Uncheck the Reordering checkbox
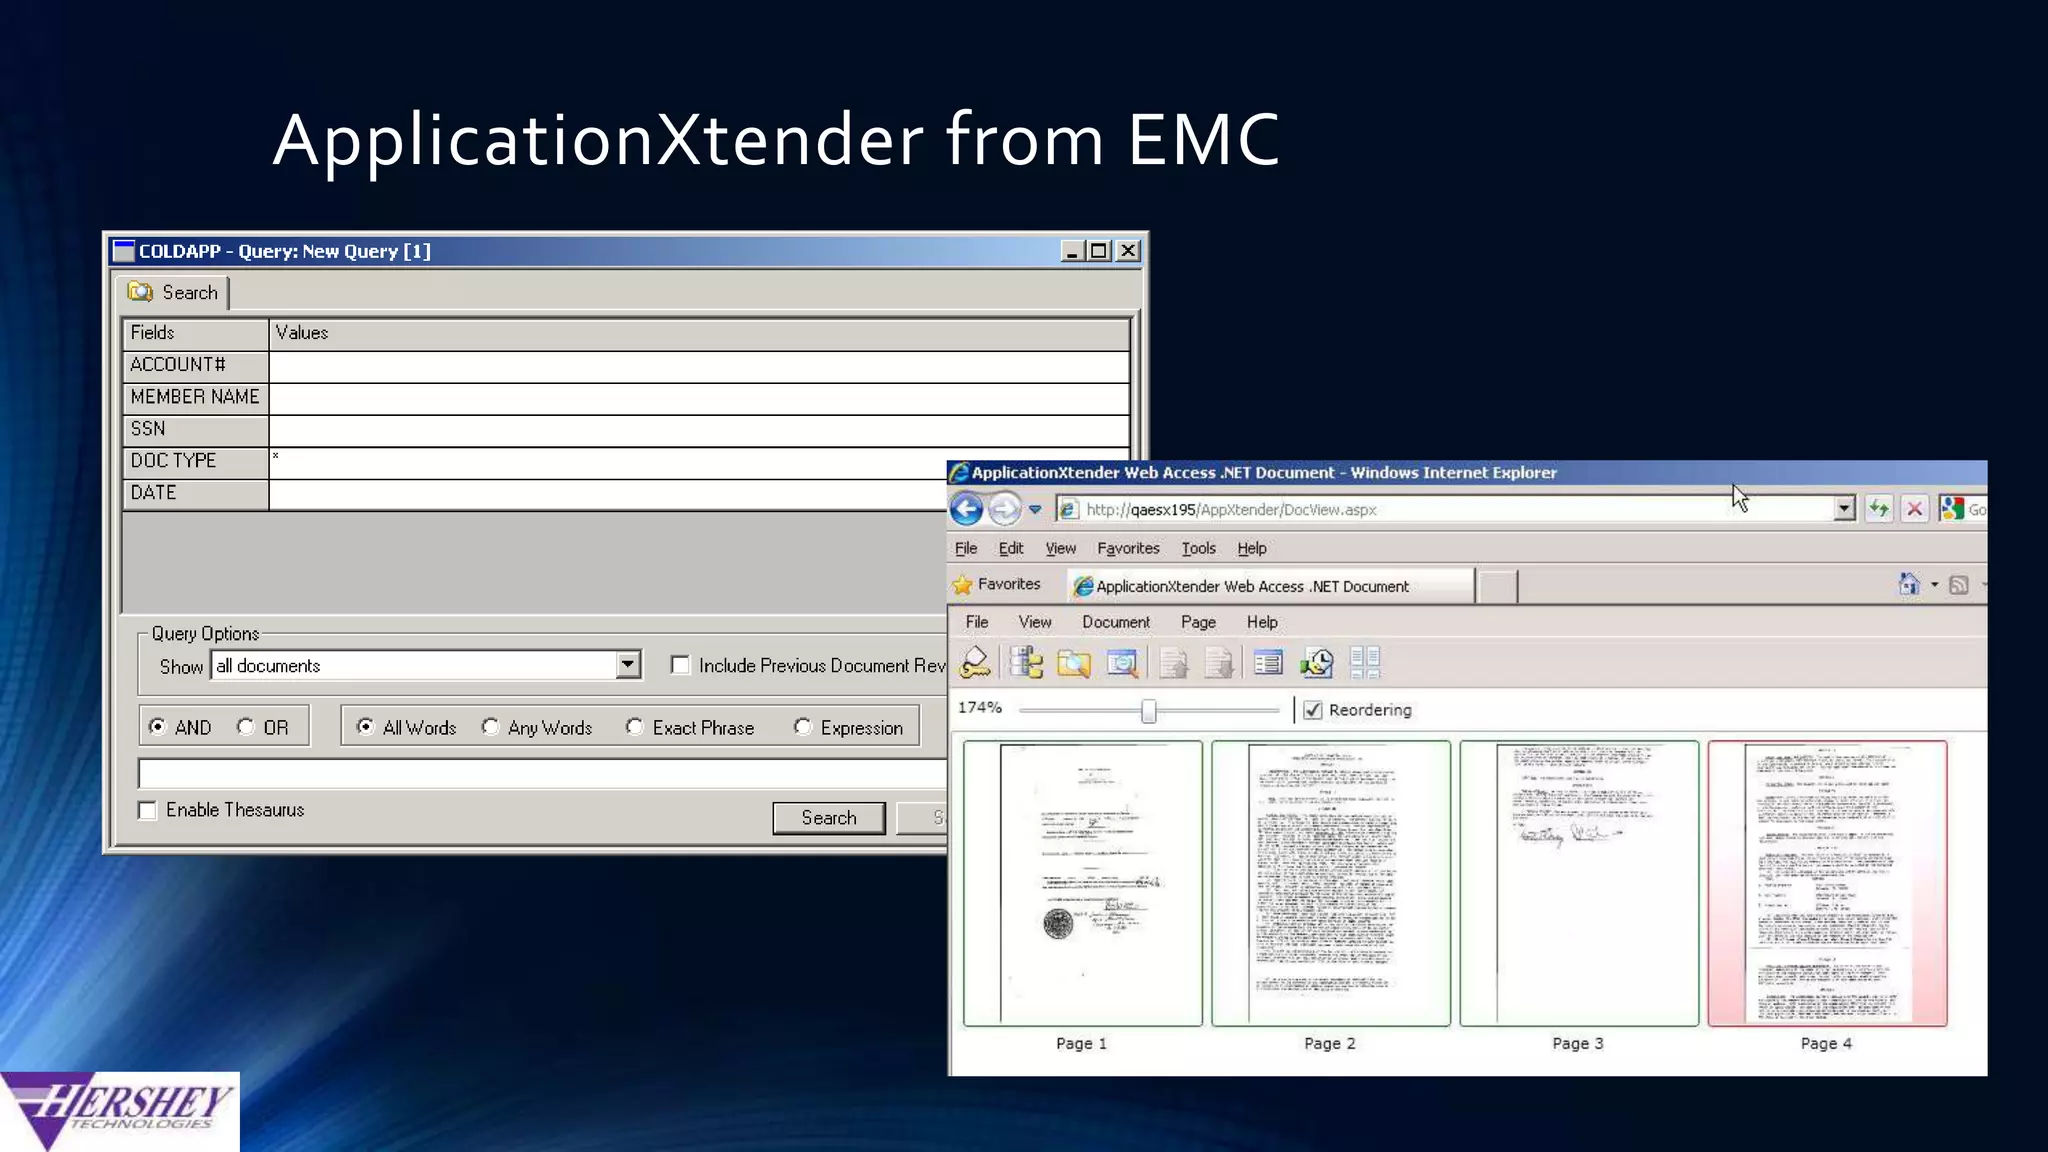 point(1313,710)
